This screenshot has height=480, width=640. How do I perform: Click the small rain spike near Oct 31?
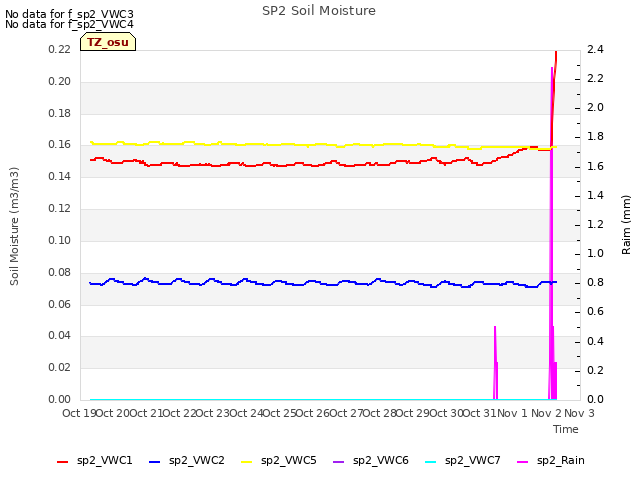(x=496, y=363)
